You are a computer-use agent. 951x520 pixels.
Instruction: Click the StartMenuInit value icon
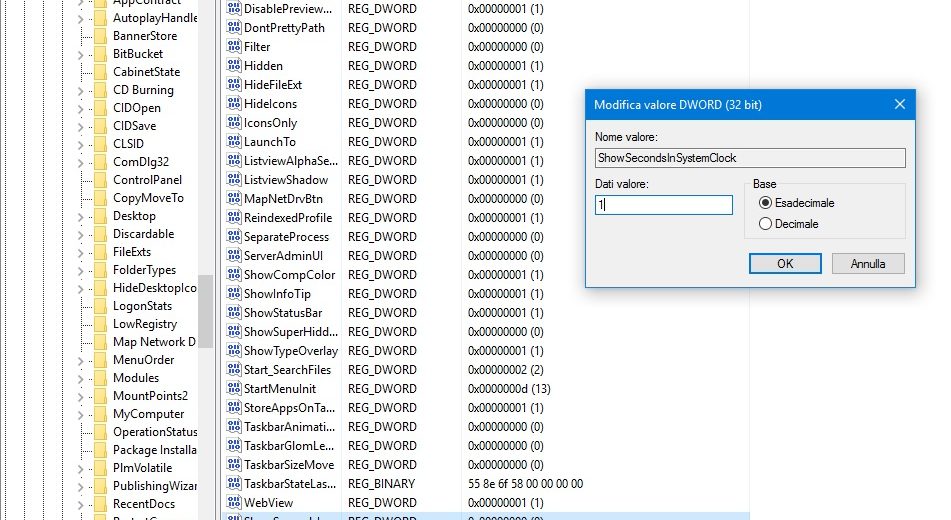tap(234, 389)
